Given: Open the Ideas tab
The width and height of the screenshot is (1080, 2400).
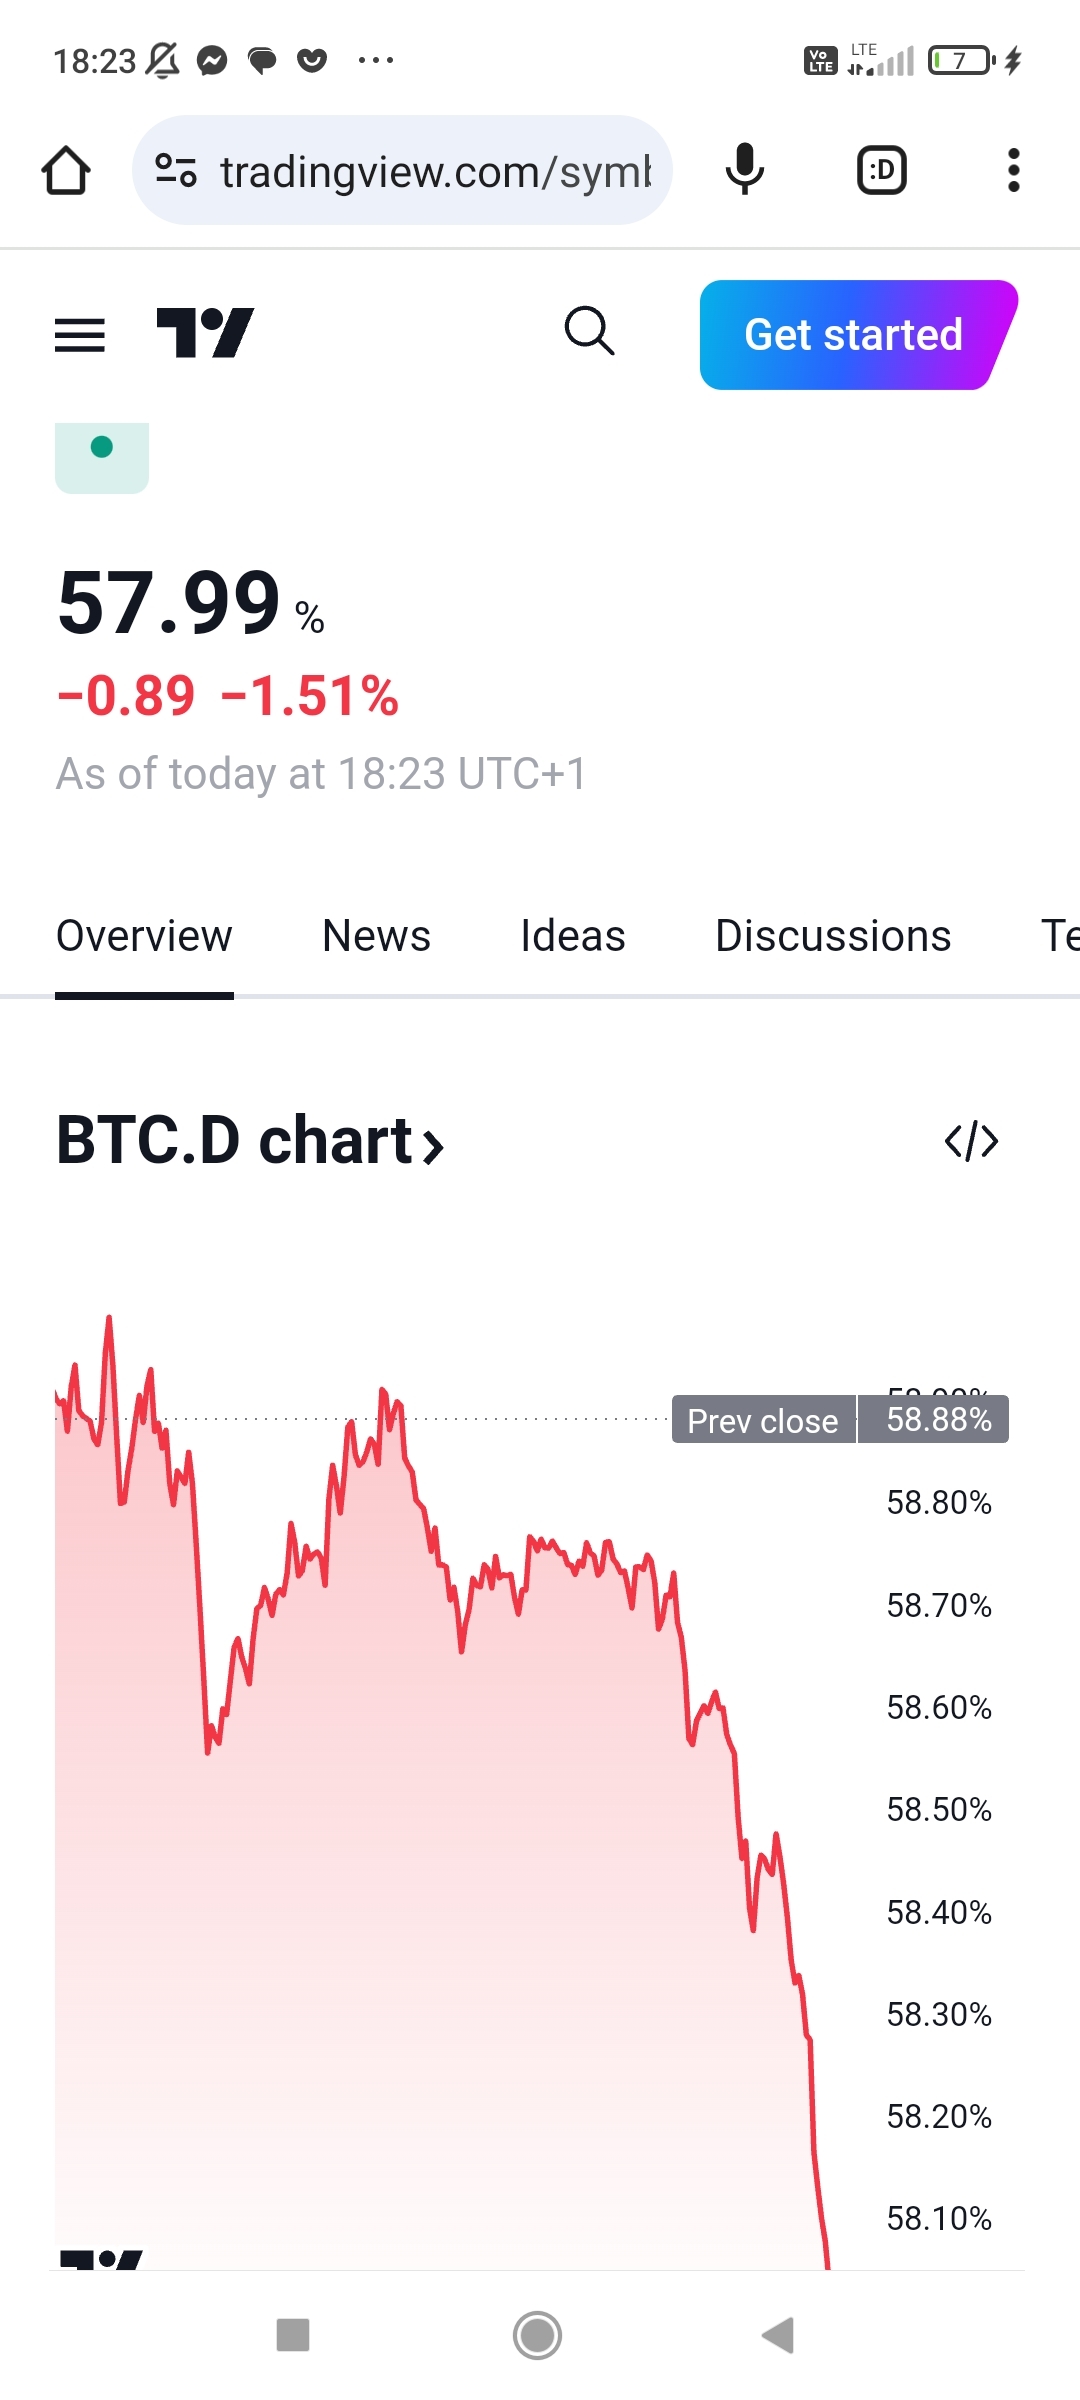Looking at the screenshot, I should pos(572,937).
